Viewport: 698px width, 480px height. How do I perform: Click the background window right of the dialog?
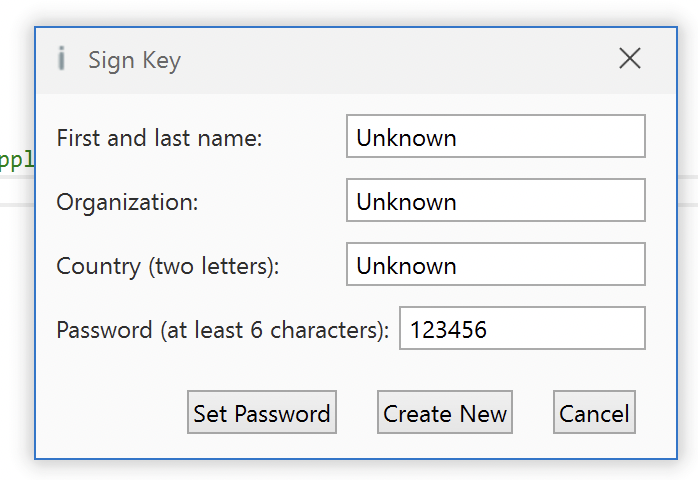coord(688,300)
